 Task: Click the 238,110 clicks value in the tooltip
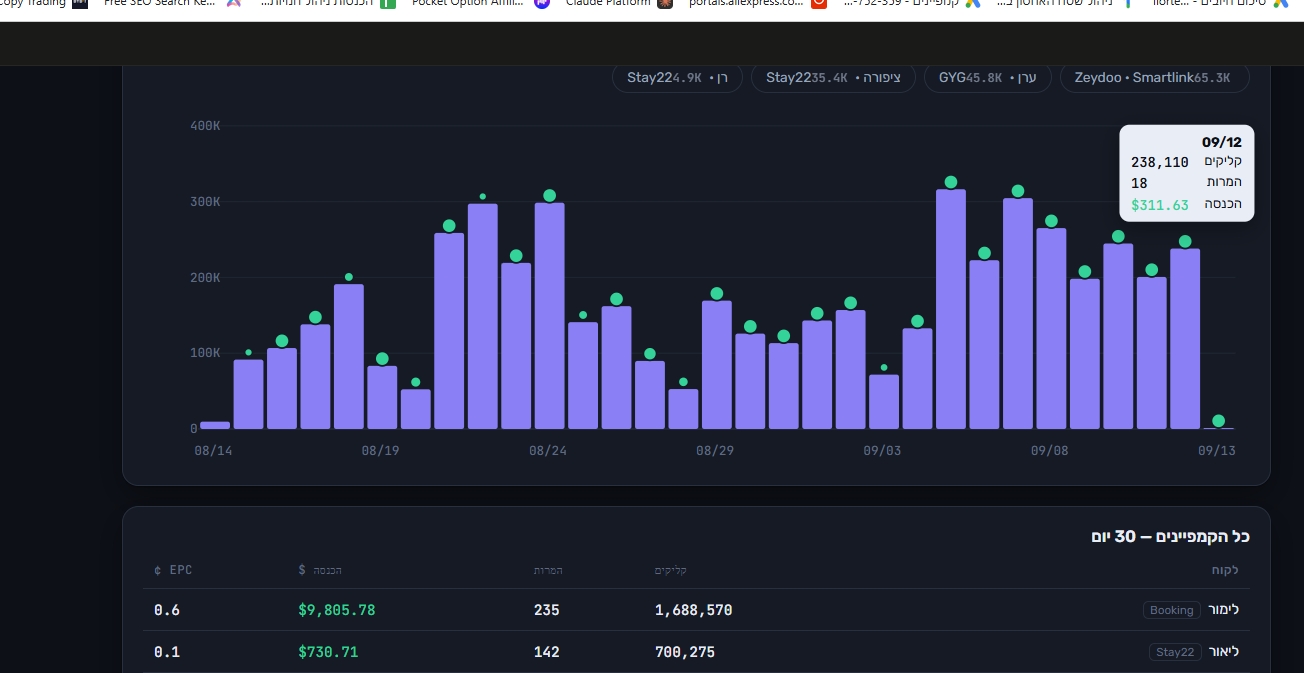(1160, 162)
